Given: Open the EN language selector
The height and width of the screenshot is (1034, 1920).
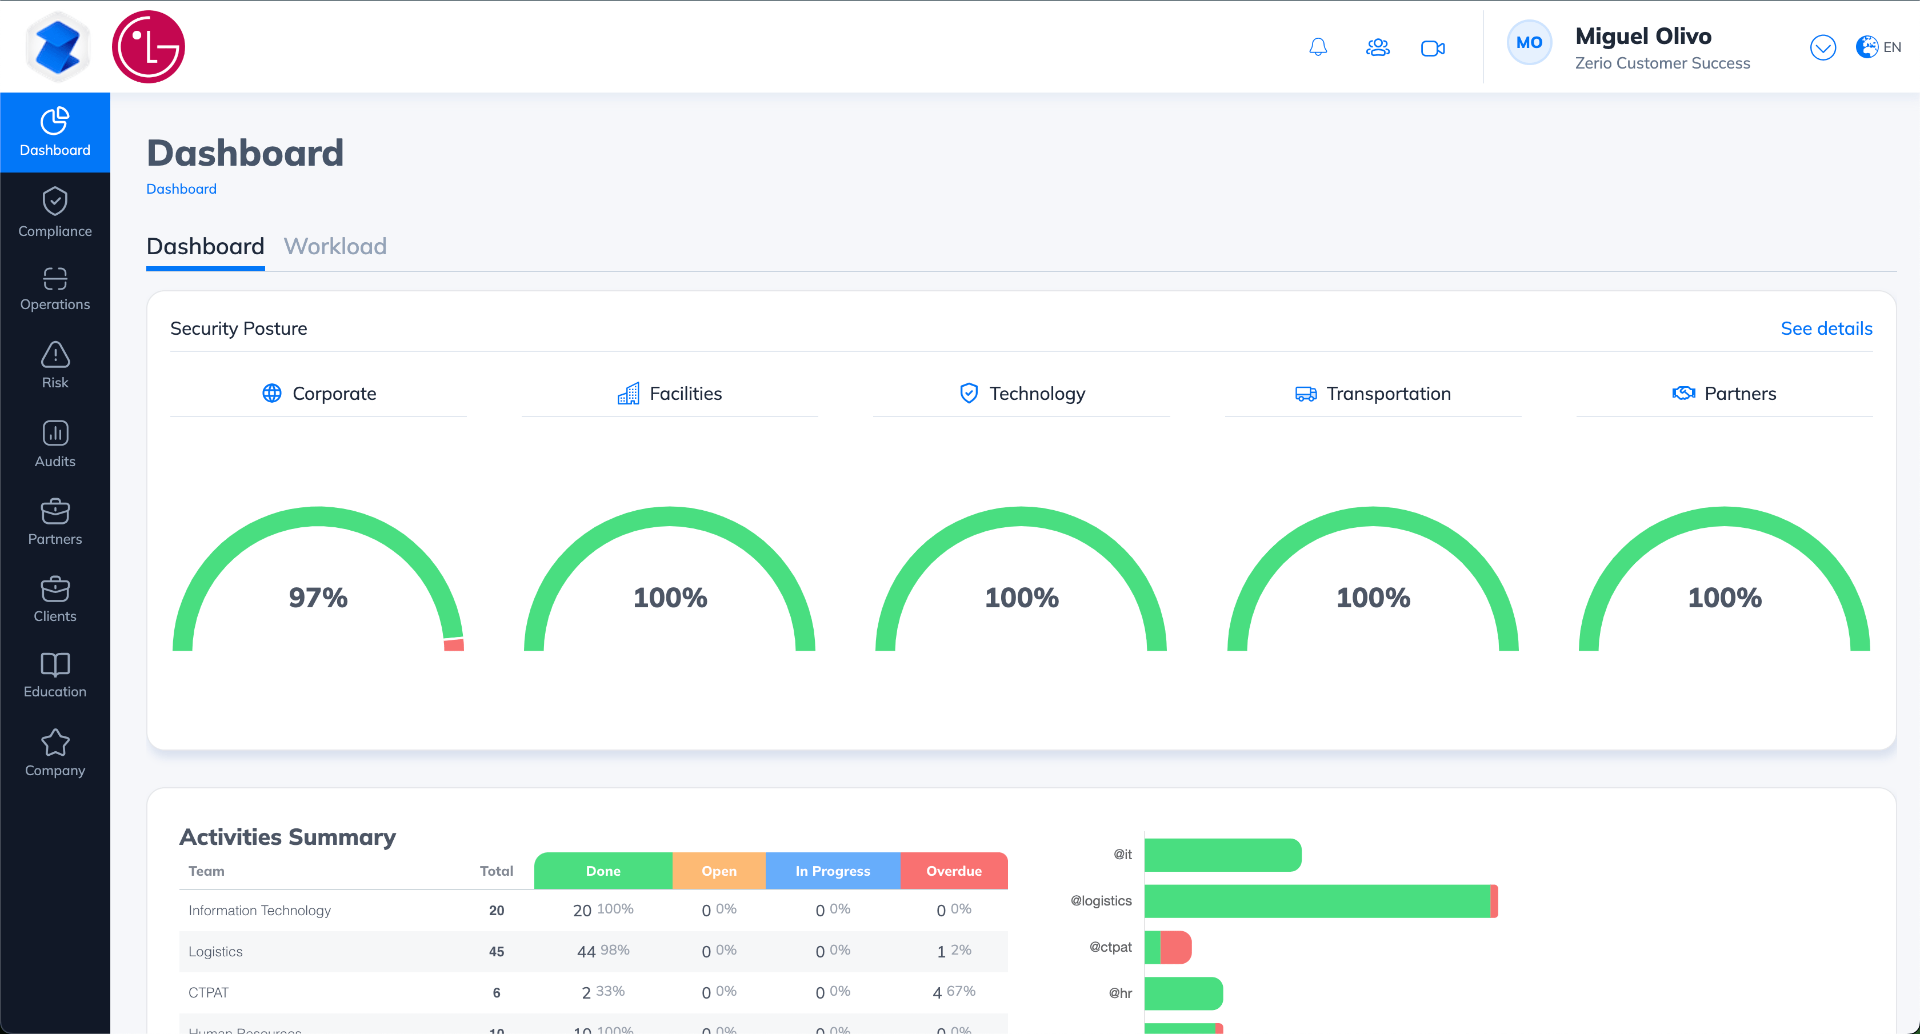Looking at the screenshot, I should point(1879,47).
